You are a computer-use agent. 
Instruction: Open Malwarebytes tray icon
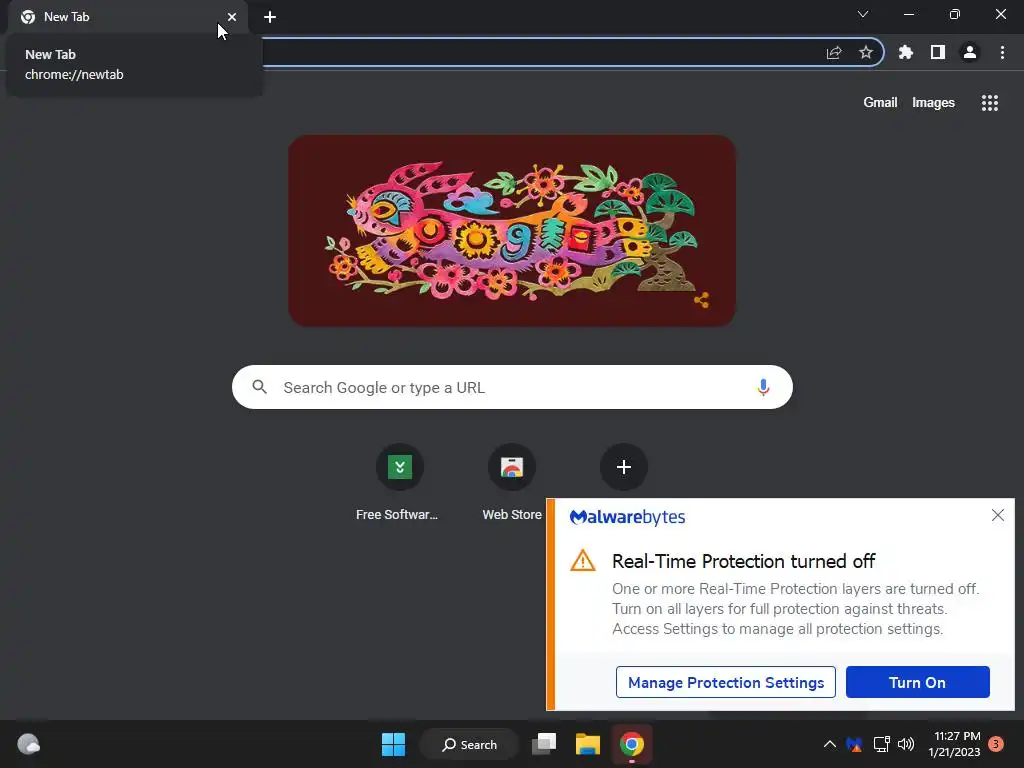click(854, 744)
